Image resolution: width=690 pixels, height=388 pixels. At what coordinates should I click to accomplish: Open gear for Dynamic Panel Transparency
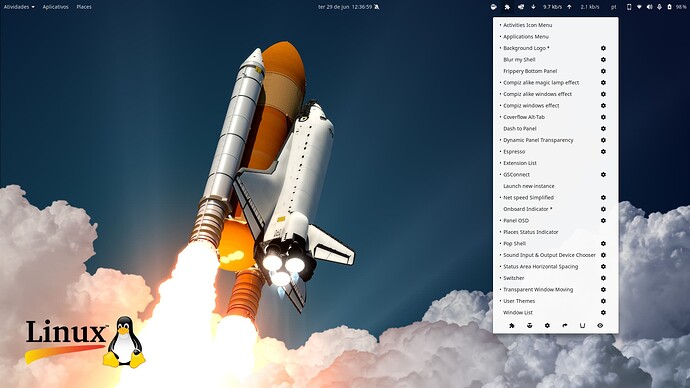[x=603, y=140]
